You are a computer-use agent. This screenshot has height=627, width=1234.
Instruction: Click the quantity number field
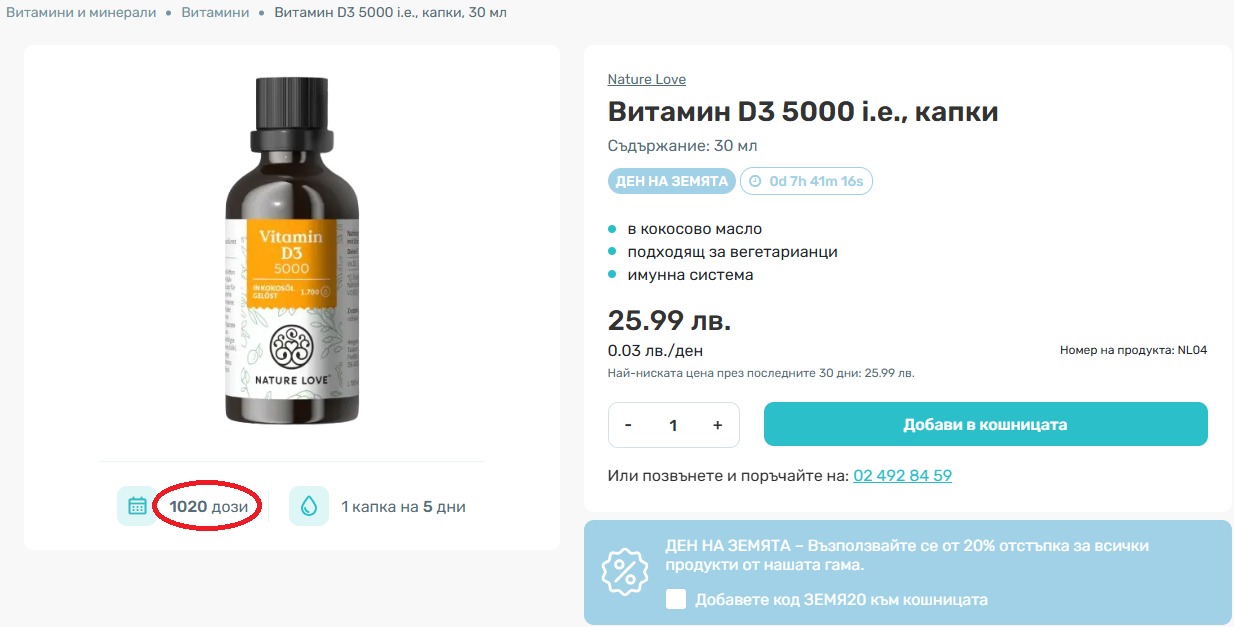673,425
